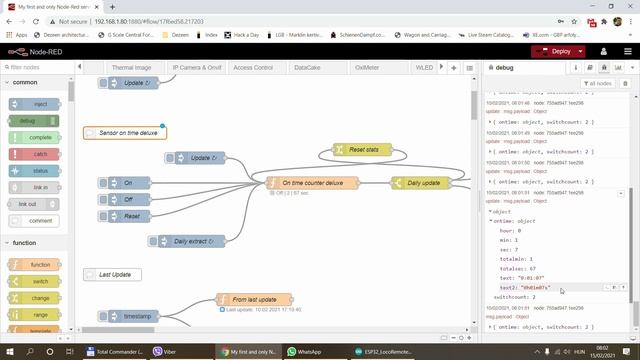This screenshot has height=360, width=640.
Task: Open the Hack a Day bookmark
Action: tap(242, 35)
